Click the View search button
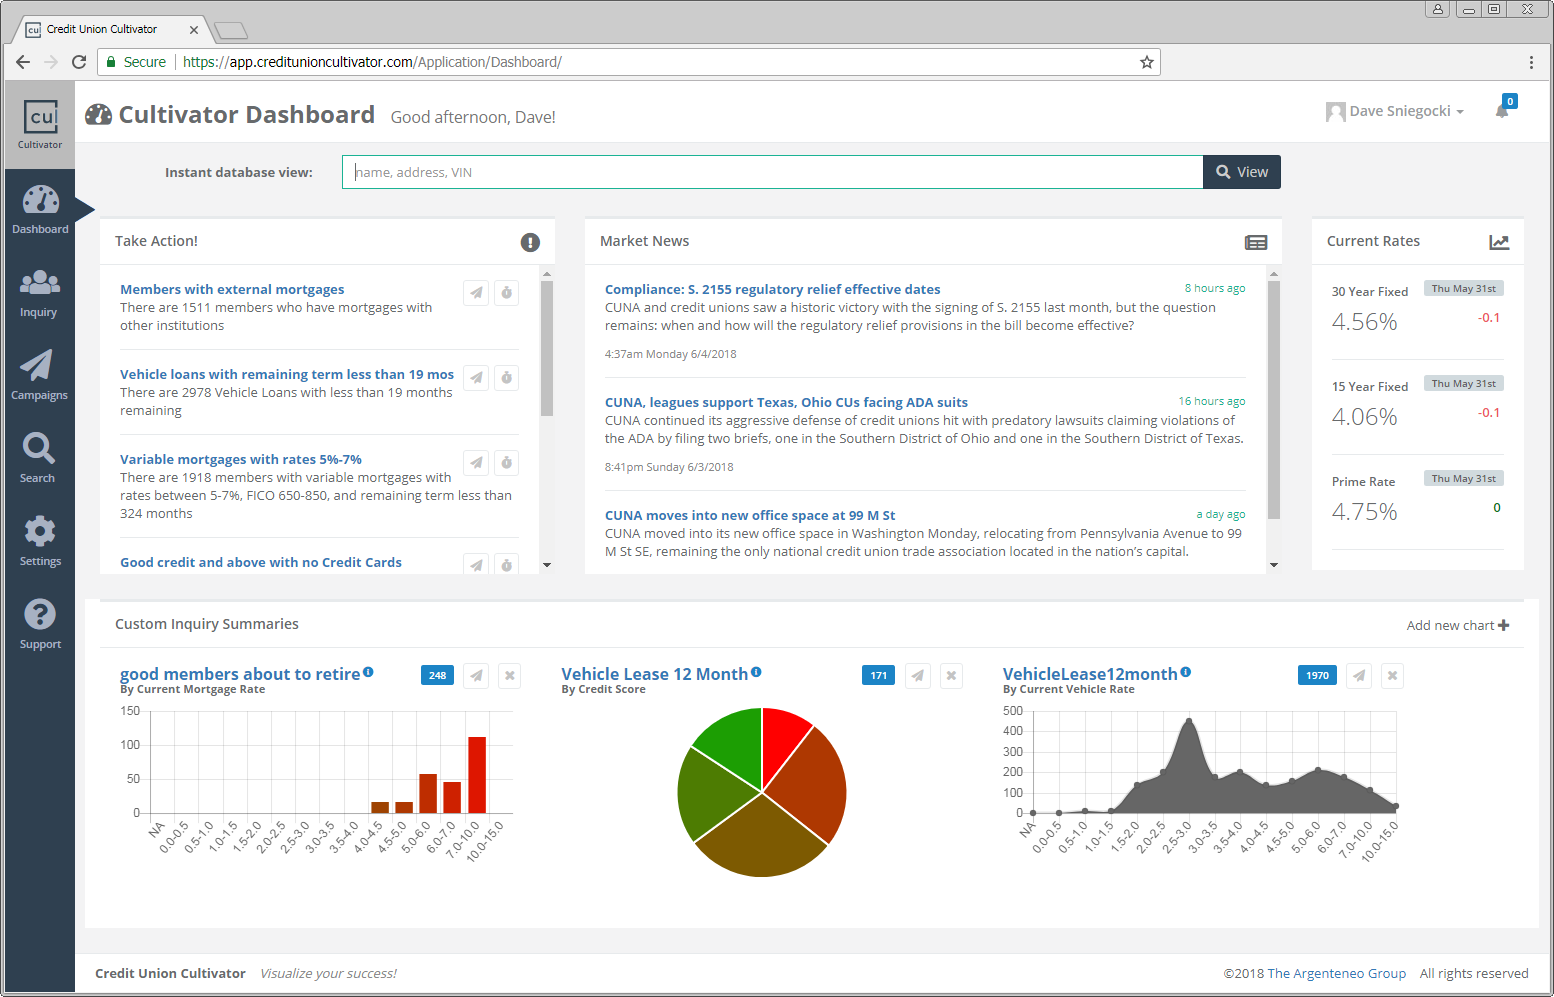The width and height of the screenshot is (1554, 997). point(1242,172)
